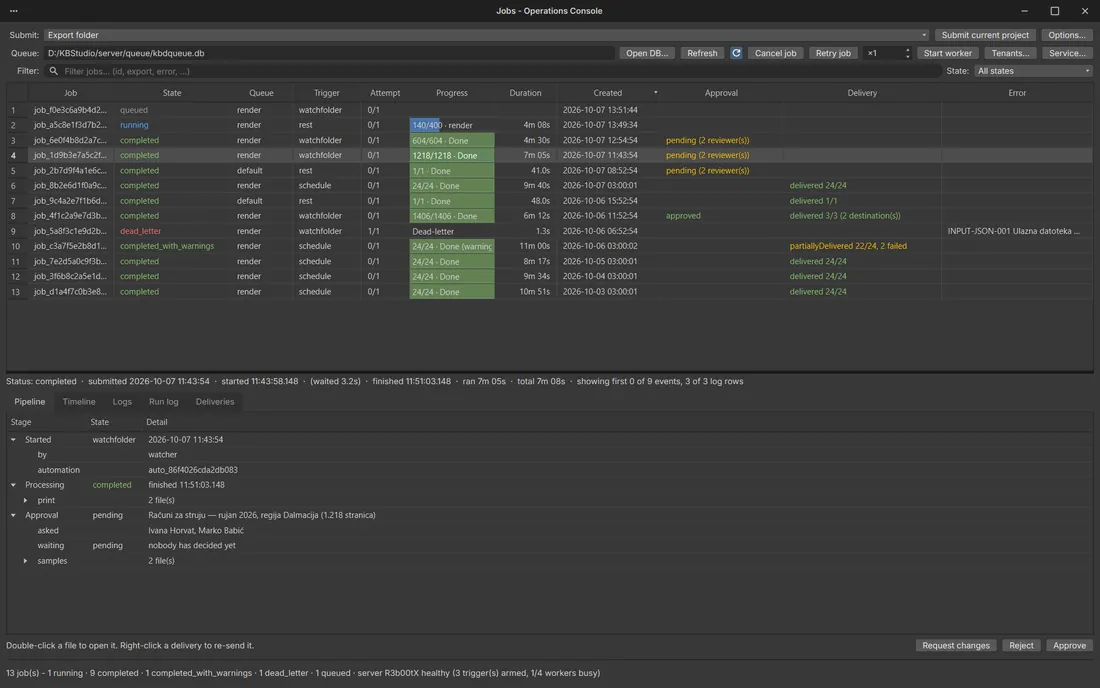The height and width of the screenshot is (688, 1100).
Task: Collapse the Started pipeline stage
Action: pyautogui.click(x=13, y=440)
